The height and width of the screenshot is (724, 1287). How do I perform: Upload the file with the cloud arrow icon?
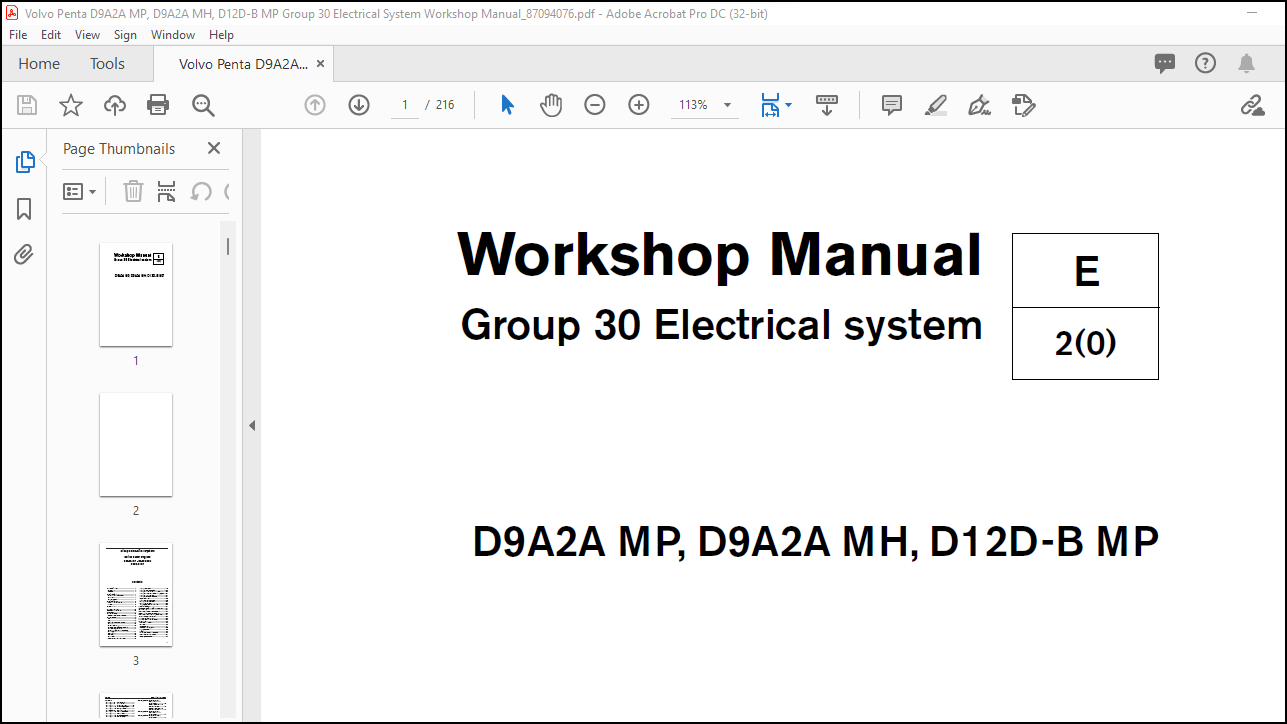click(x=115, y=105)
